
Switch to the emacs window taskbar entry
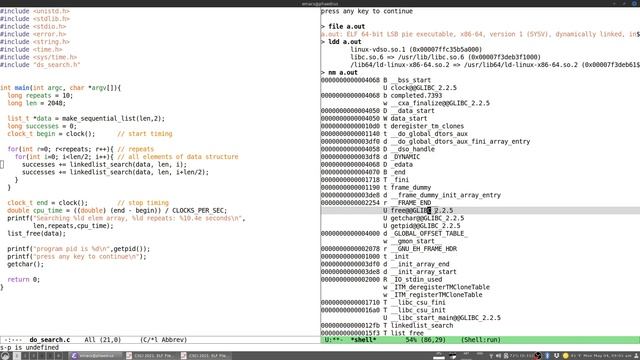(x=95, y=356)
